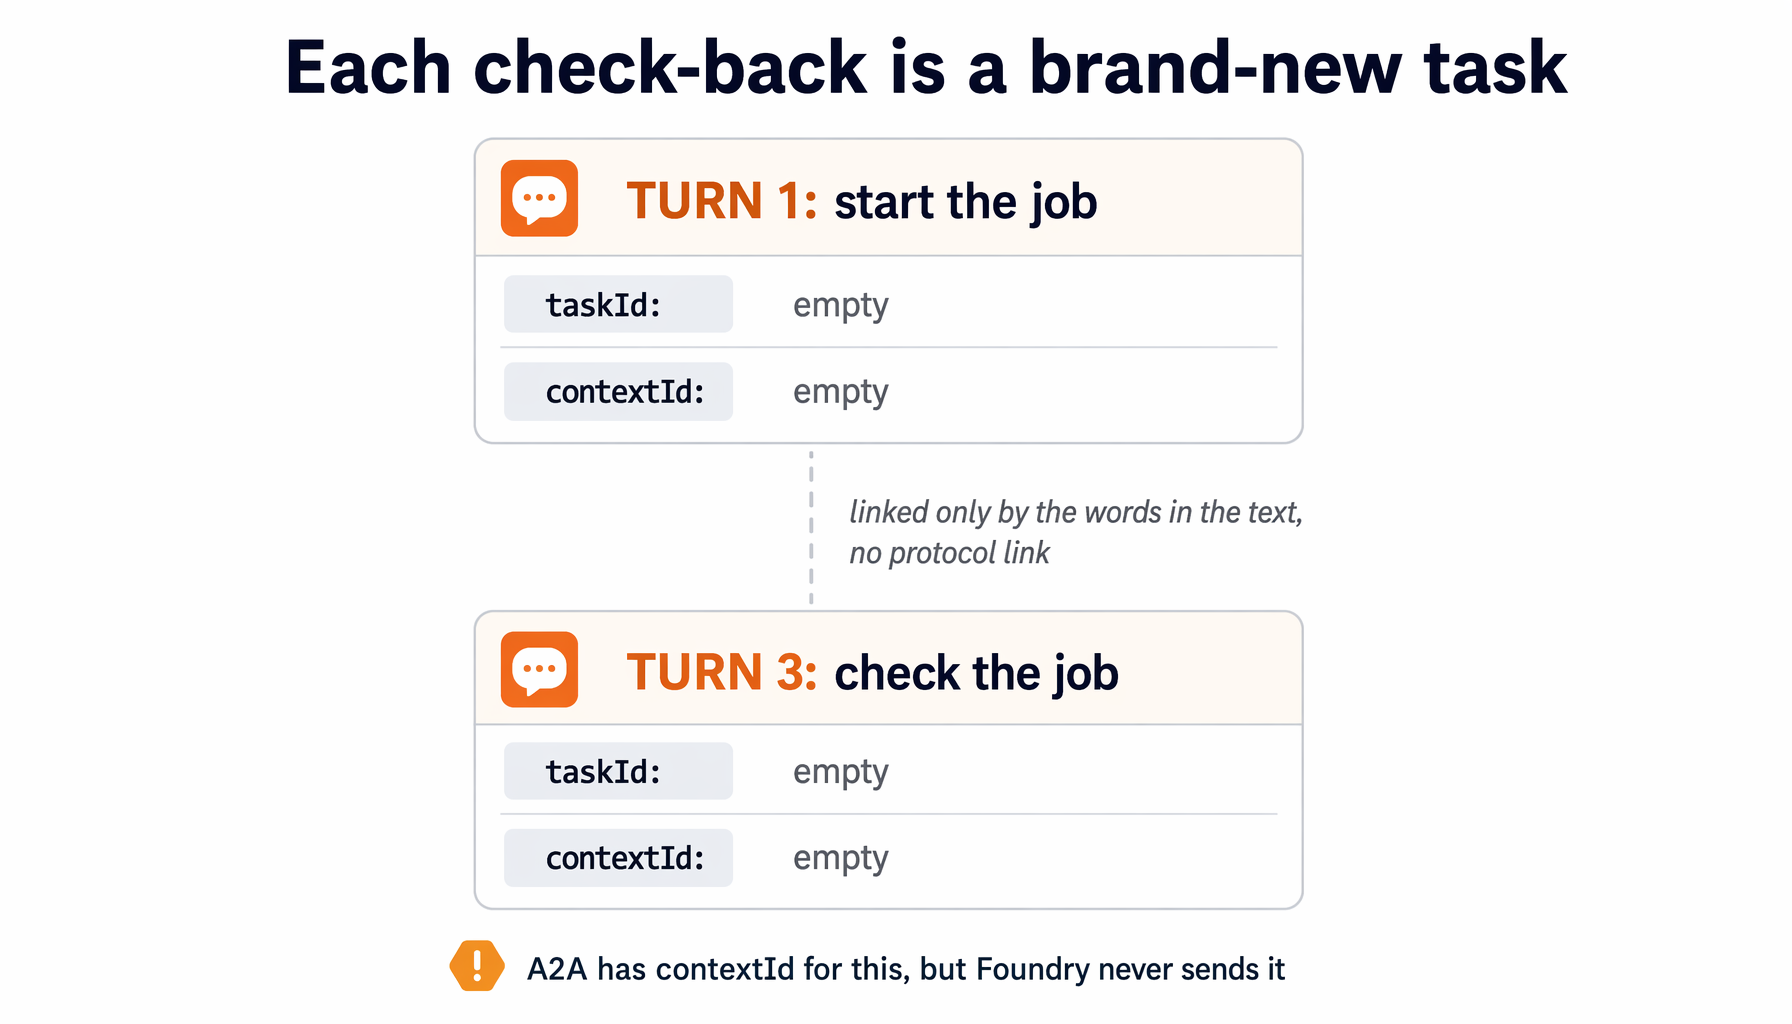1792x1024 pixels.
Task: Click the Turn 3 chat bubble icon
Action: coord(539,669)
